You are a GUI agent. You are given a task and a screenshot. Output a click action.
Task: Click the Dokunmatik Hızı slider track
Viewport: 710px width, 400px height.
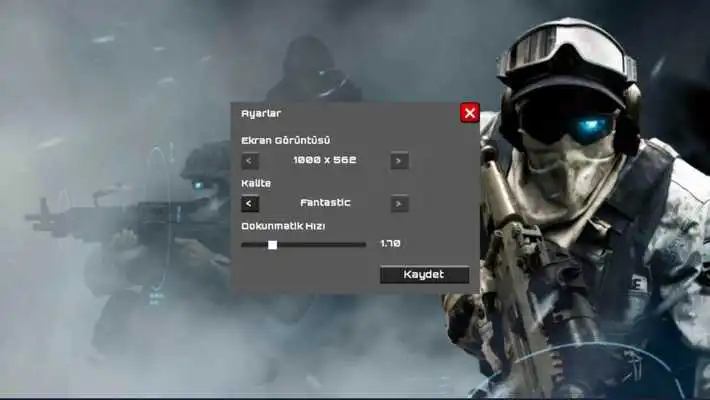[303, 245]
